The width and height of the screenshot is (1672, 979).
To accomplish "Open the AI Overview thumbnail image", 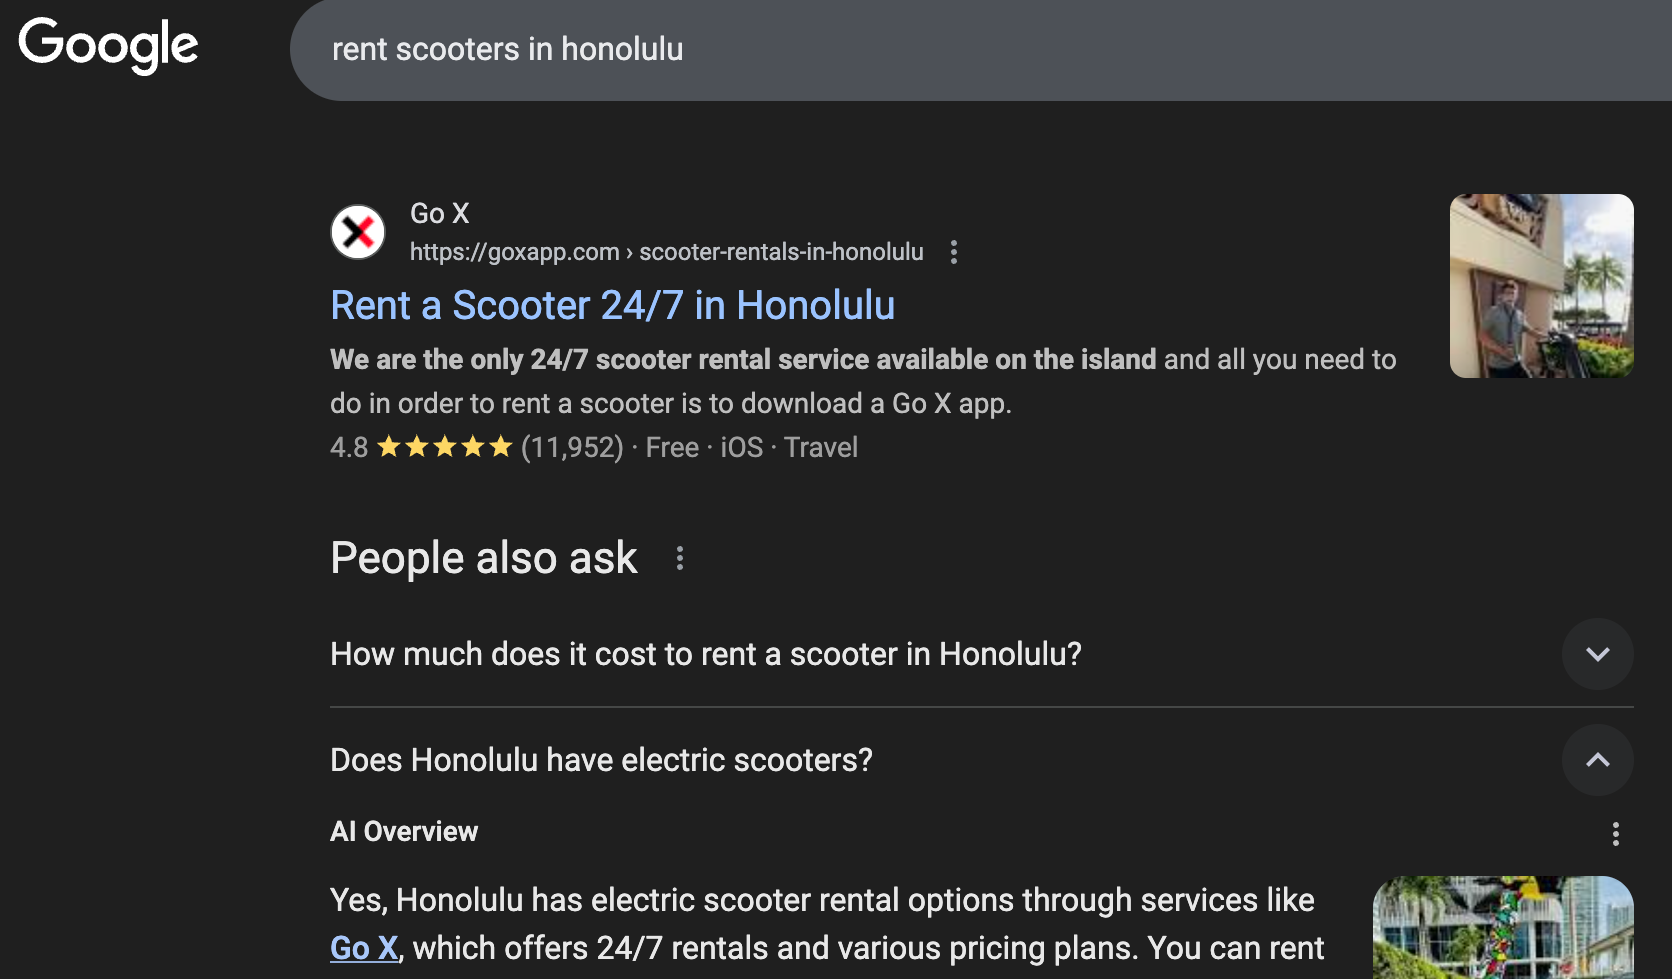I will point(1503,927).
